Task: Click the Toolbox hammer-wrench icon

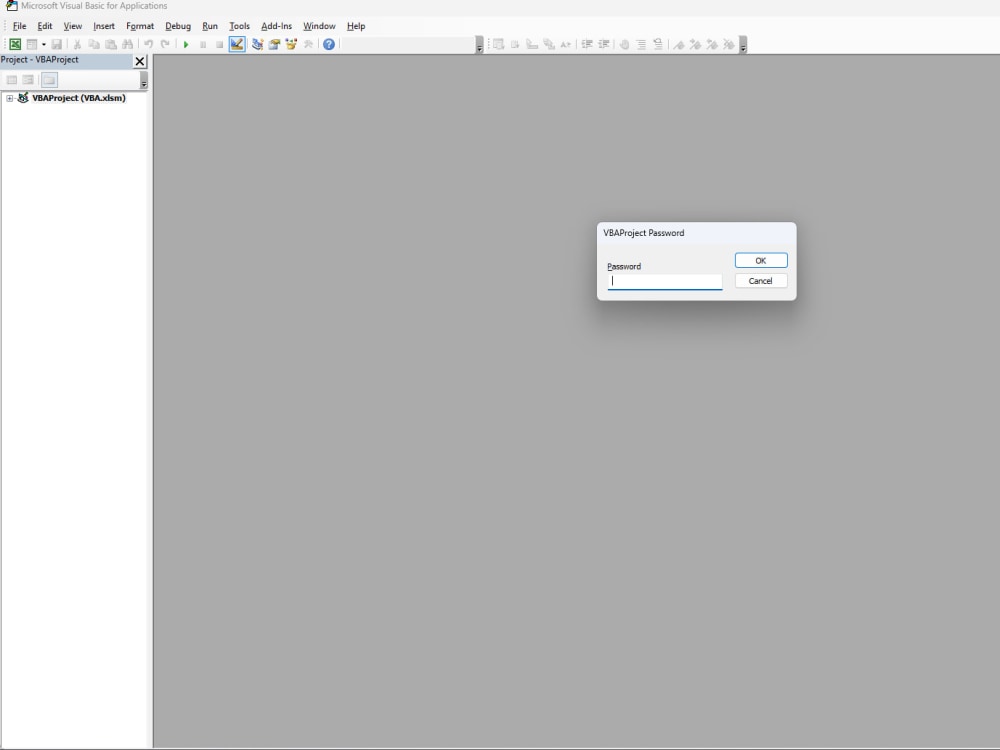Action: 308,44
